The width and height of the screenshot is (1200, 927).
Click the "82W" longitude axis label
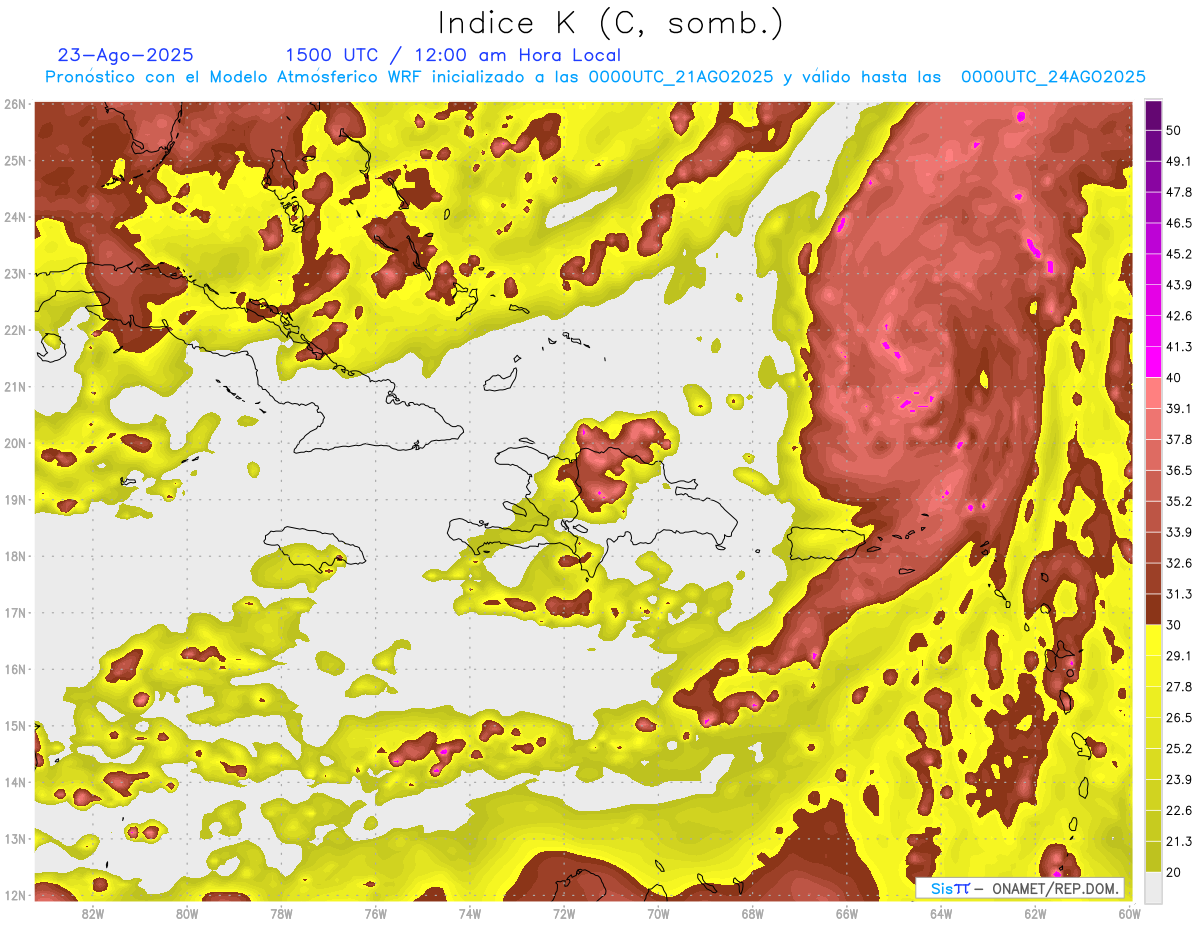point(93,914)
